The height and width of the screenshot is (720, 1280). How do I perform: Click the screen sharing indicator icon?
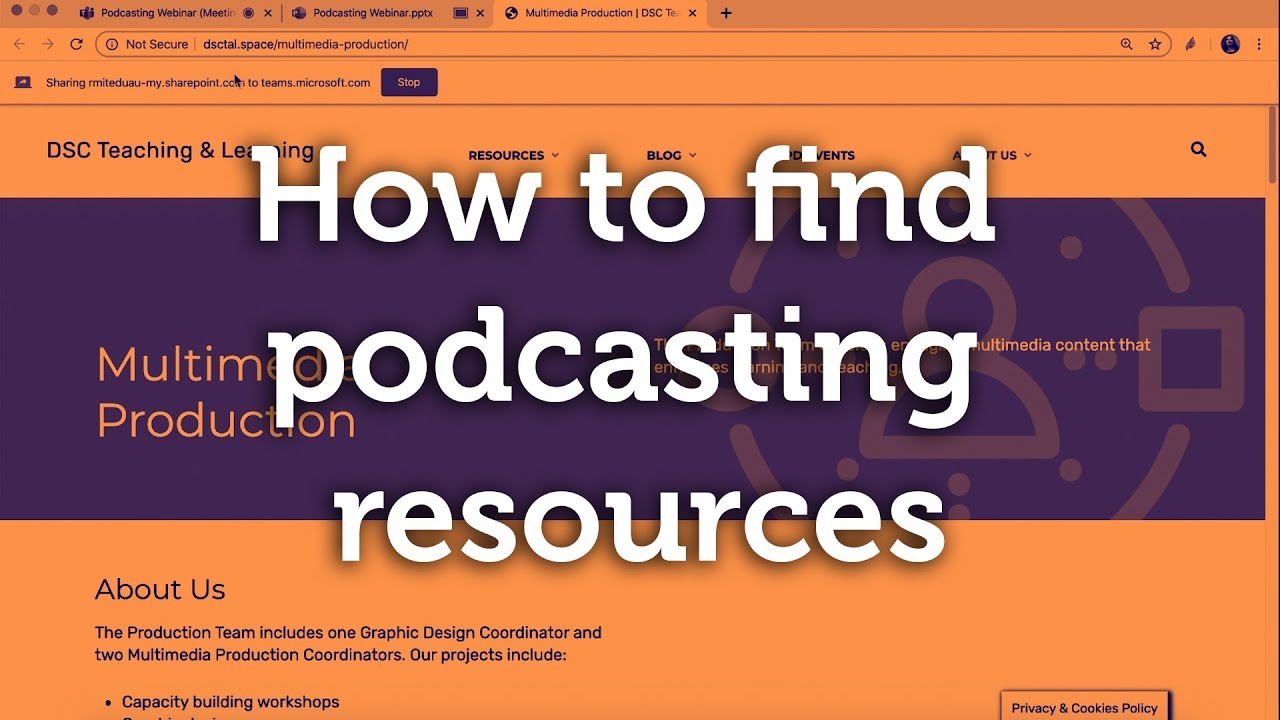[x=22, y=82]
